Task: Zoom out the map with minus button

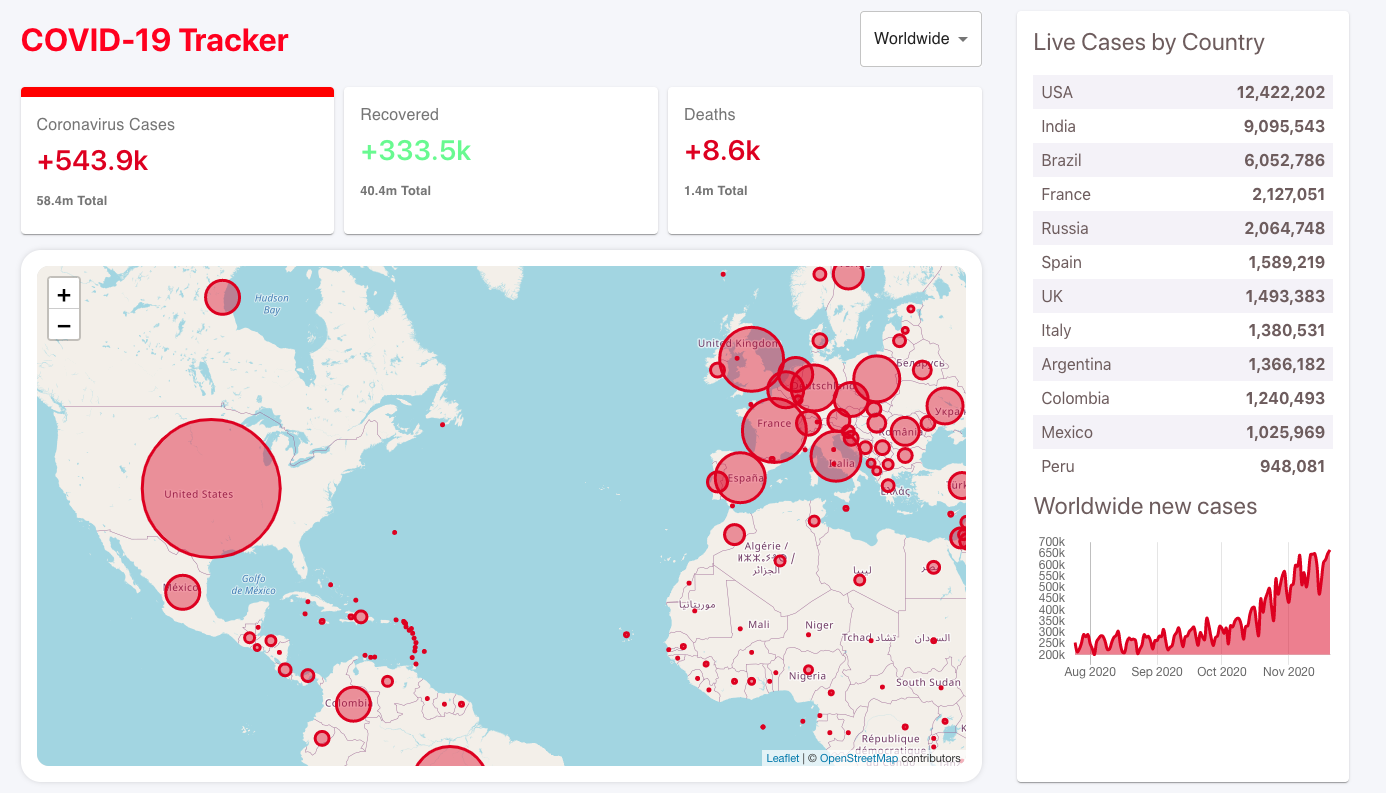Action: [x=64, y=325]
